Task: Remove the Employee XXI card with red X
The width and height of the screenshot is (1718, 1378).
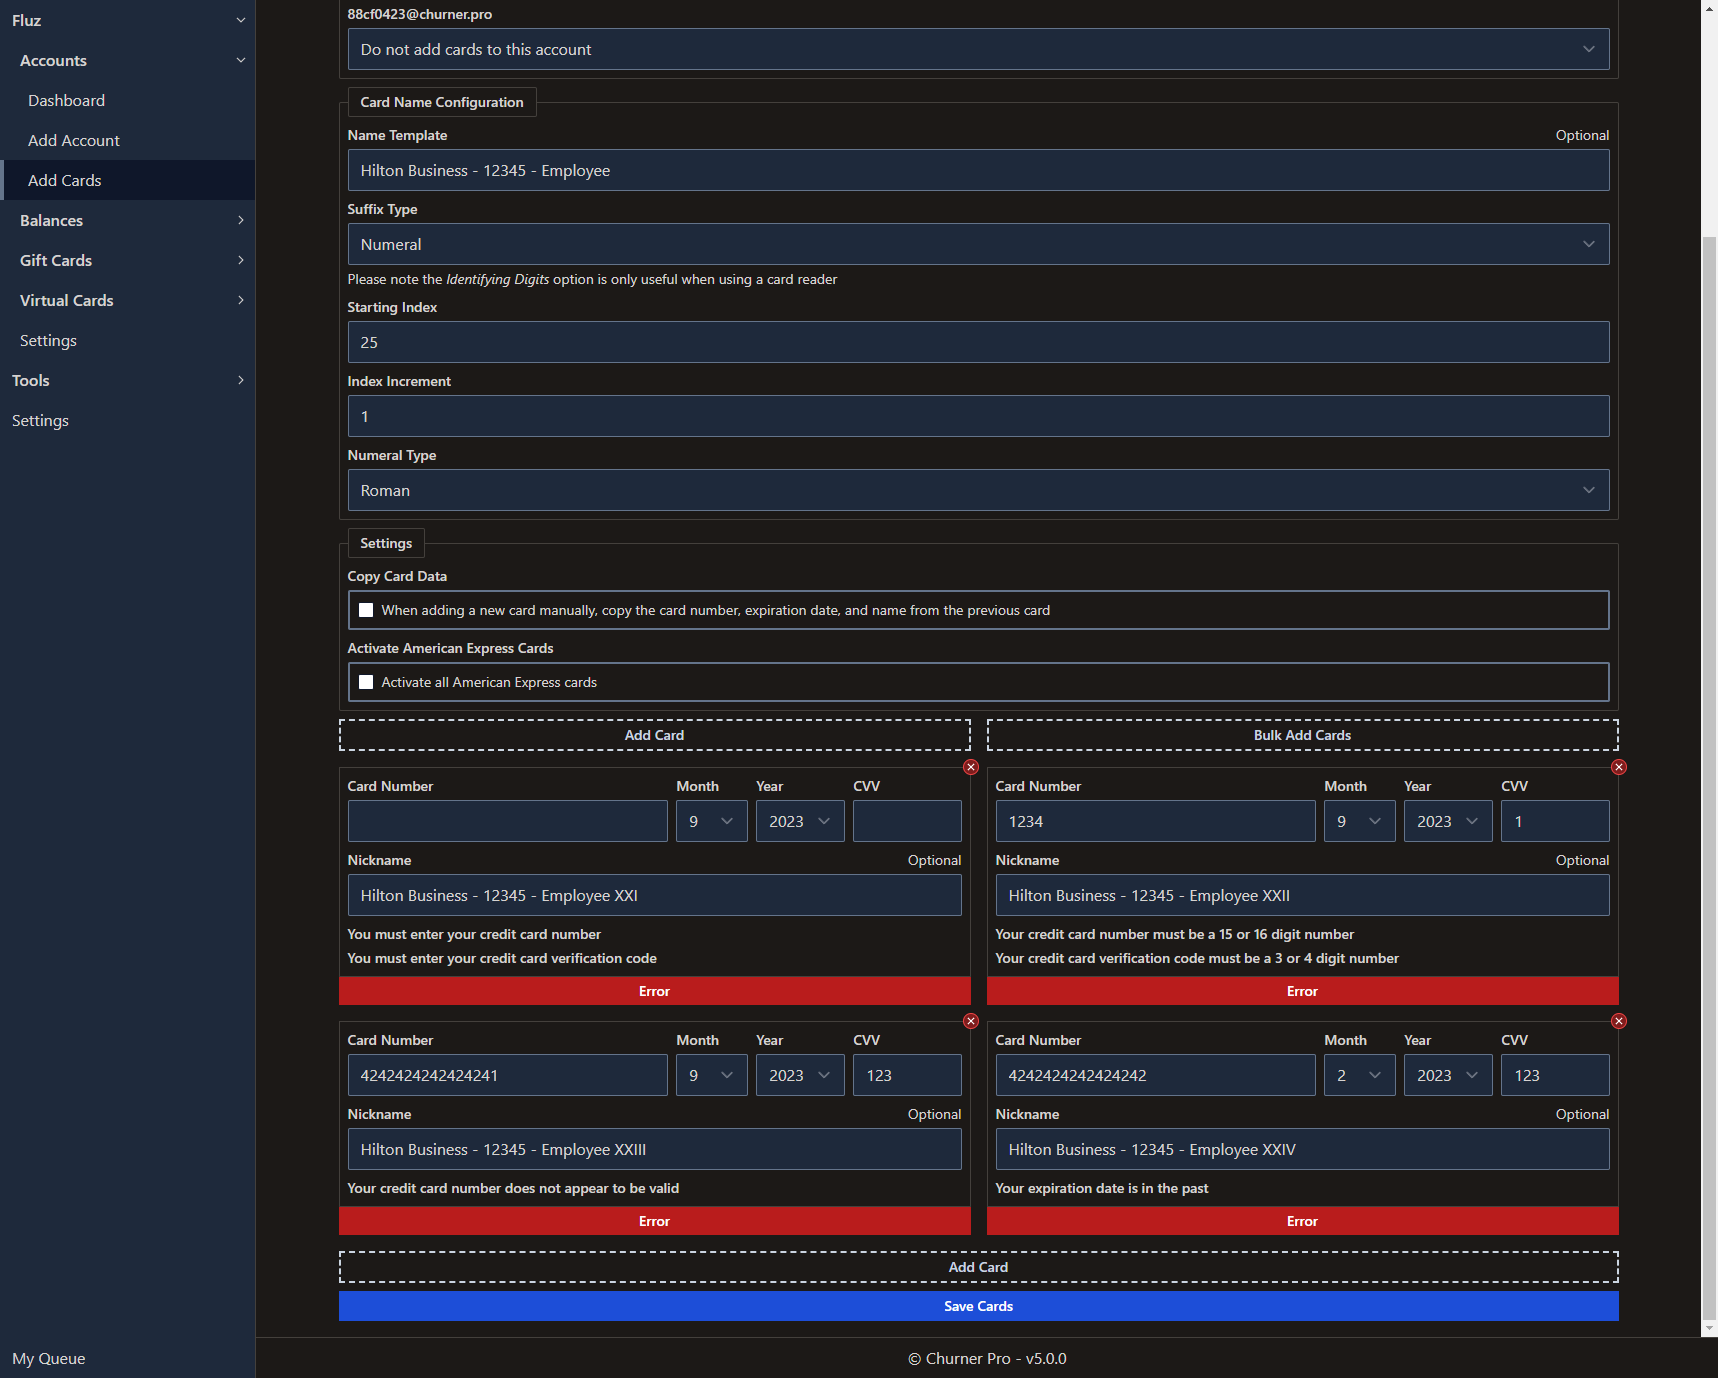Action: click(x=970, y=767)
